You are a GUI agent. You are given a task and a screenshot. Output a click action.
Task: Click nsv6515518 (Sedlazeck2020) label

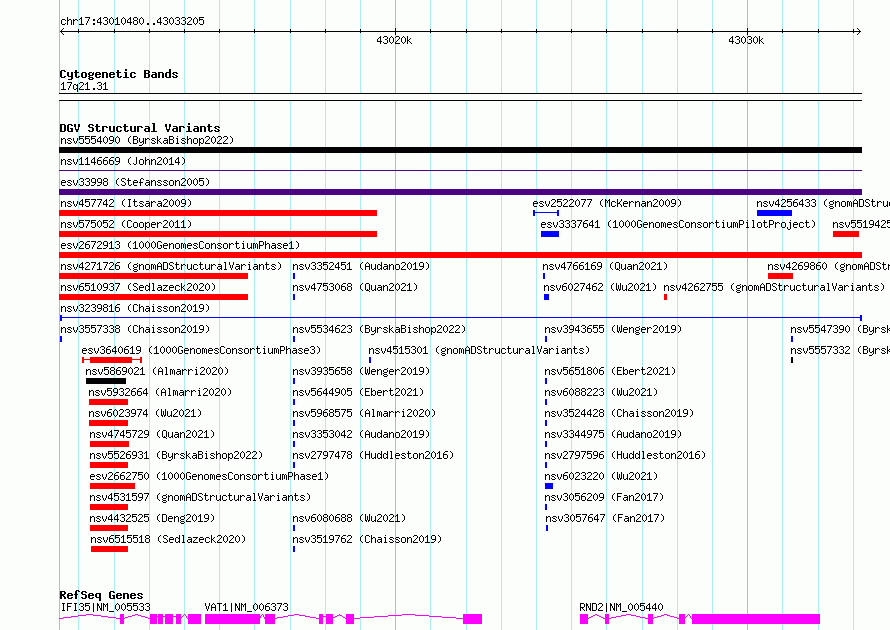pyautogui.click(x=168, y=539)
